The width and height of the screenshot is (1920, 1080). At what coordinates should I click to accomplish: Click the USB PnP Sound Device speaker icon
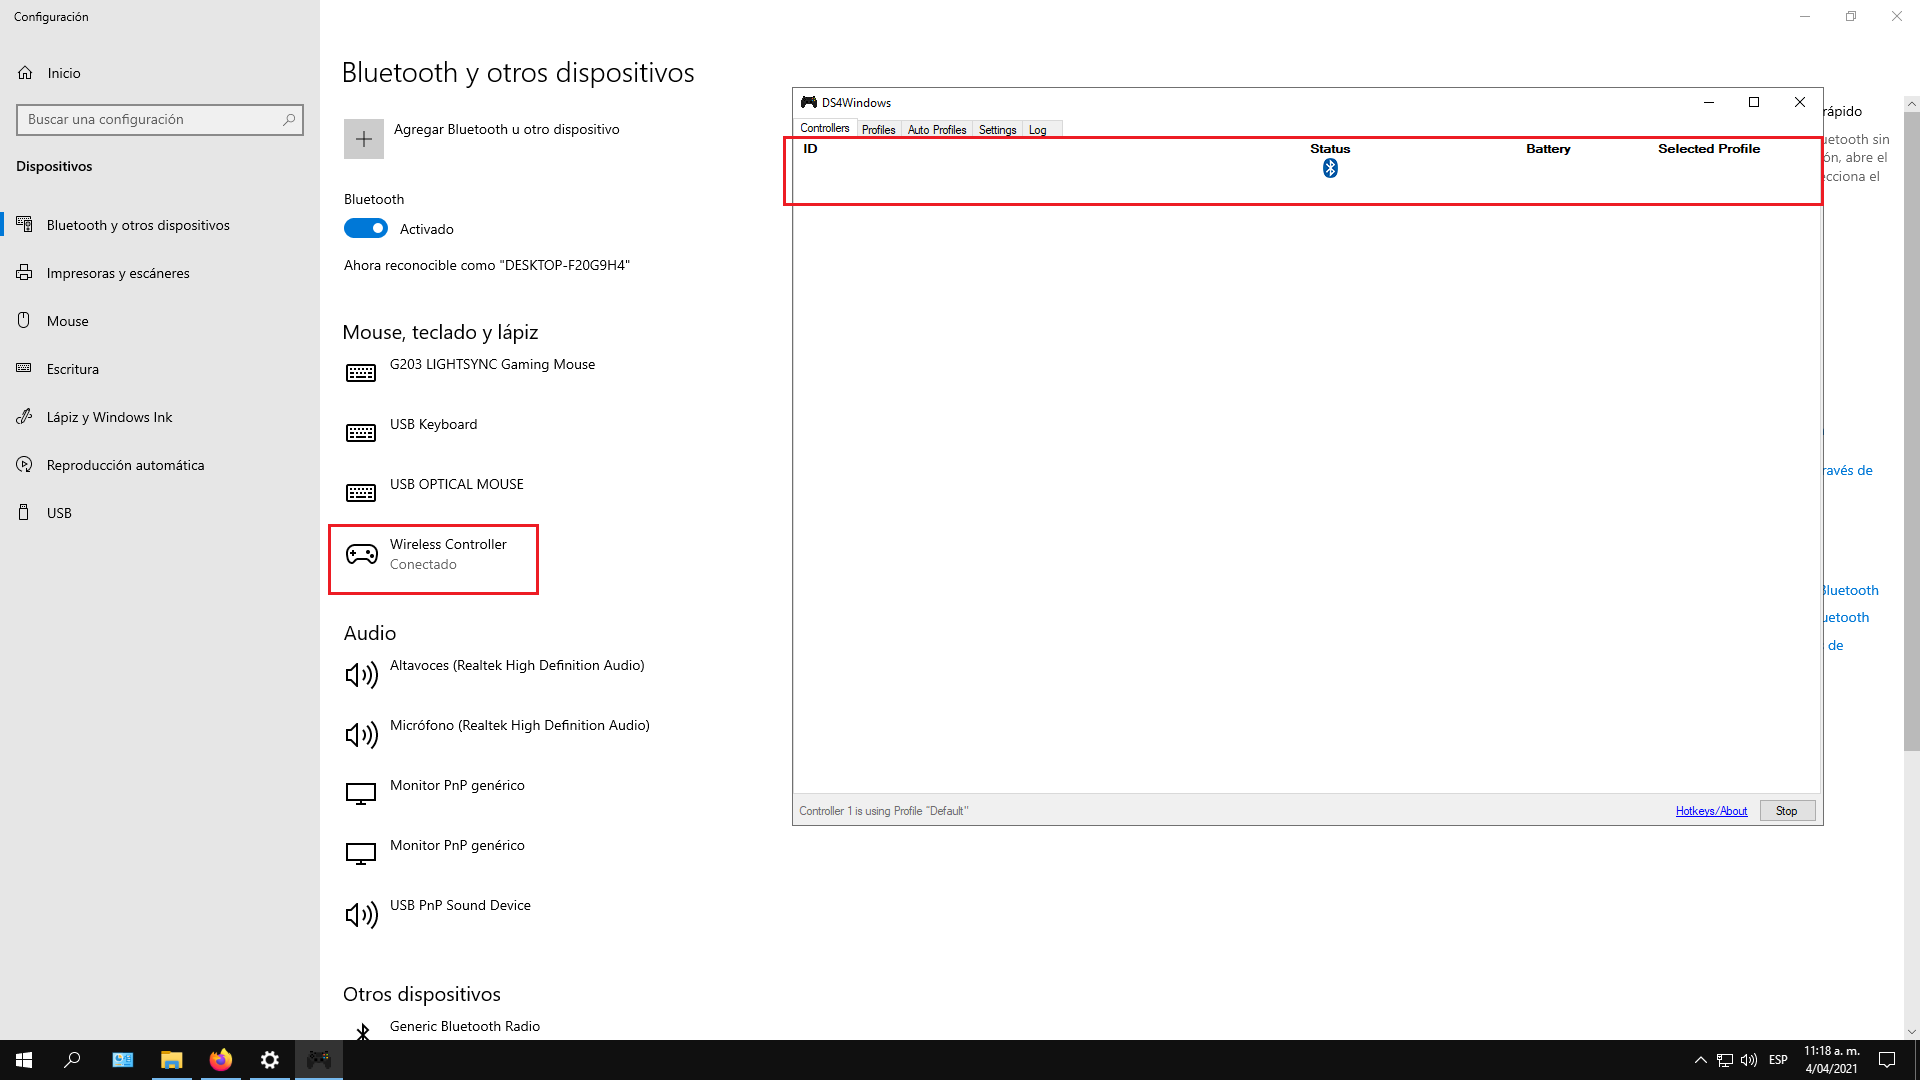point(361,915)
